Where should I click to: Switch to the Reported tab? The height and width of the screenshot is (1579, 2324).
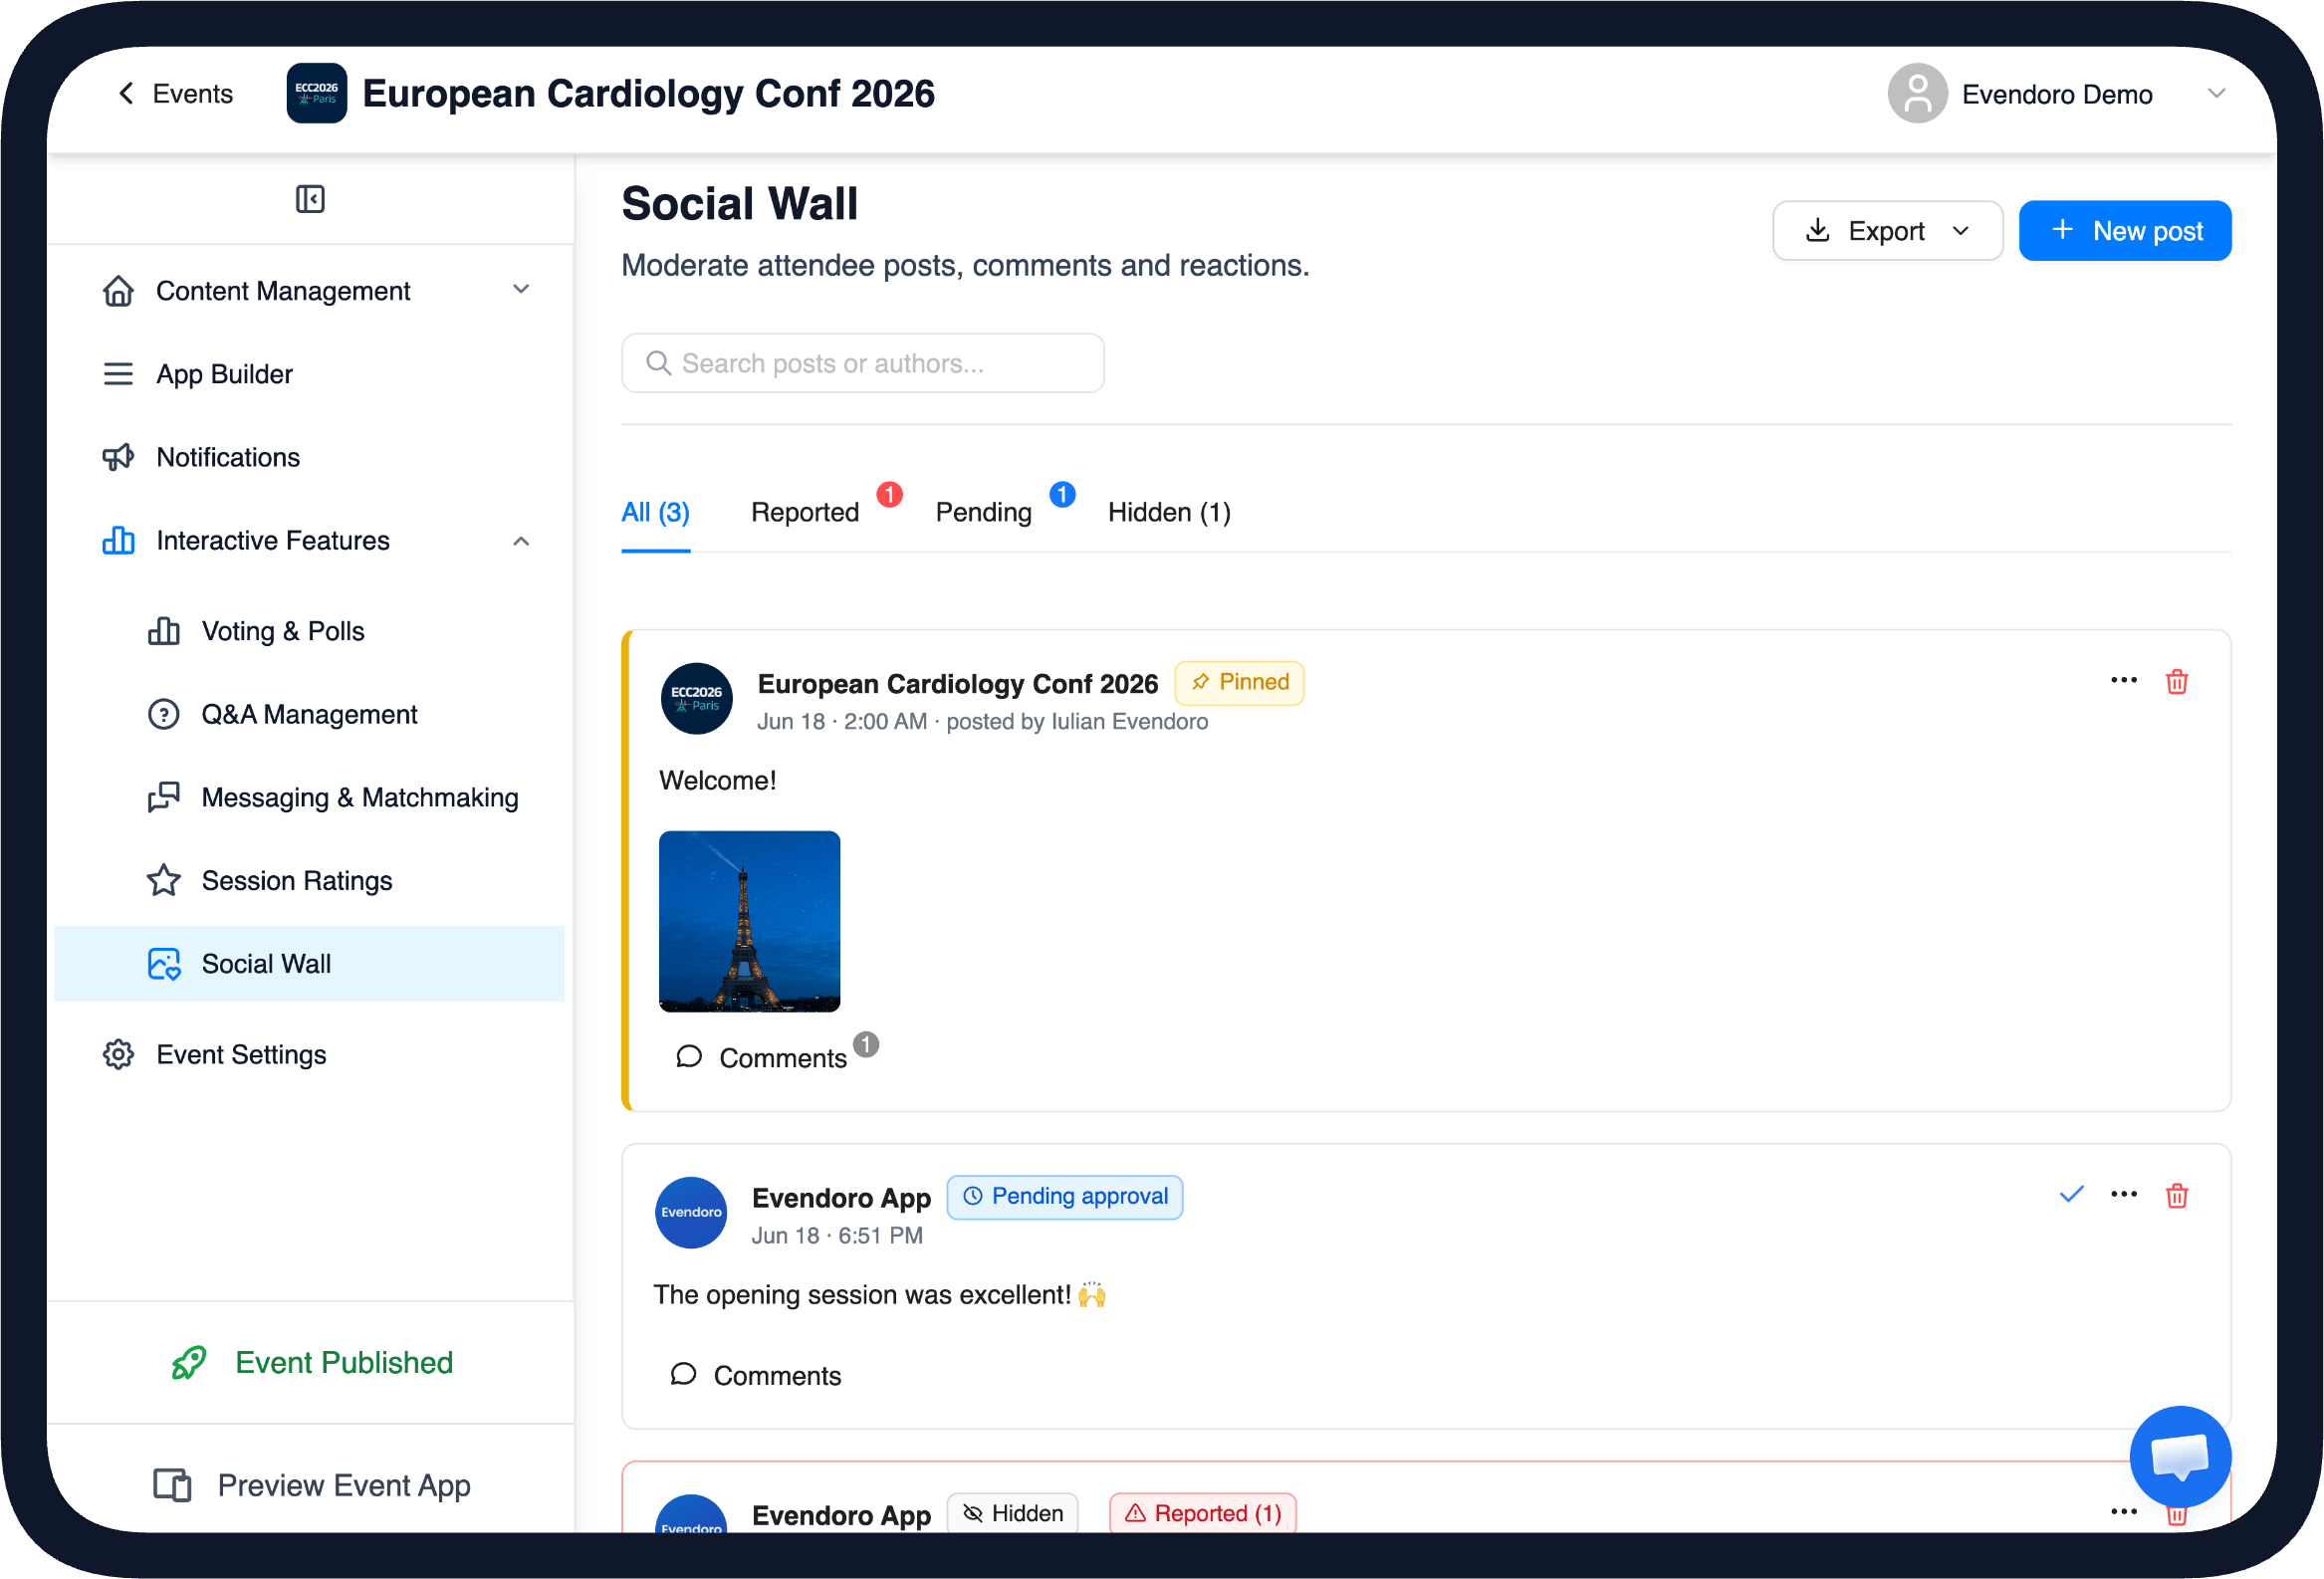[804, 512]
